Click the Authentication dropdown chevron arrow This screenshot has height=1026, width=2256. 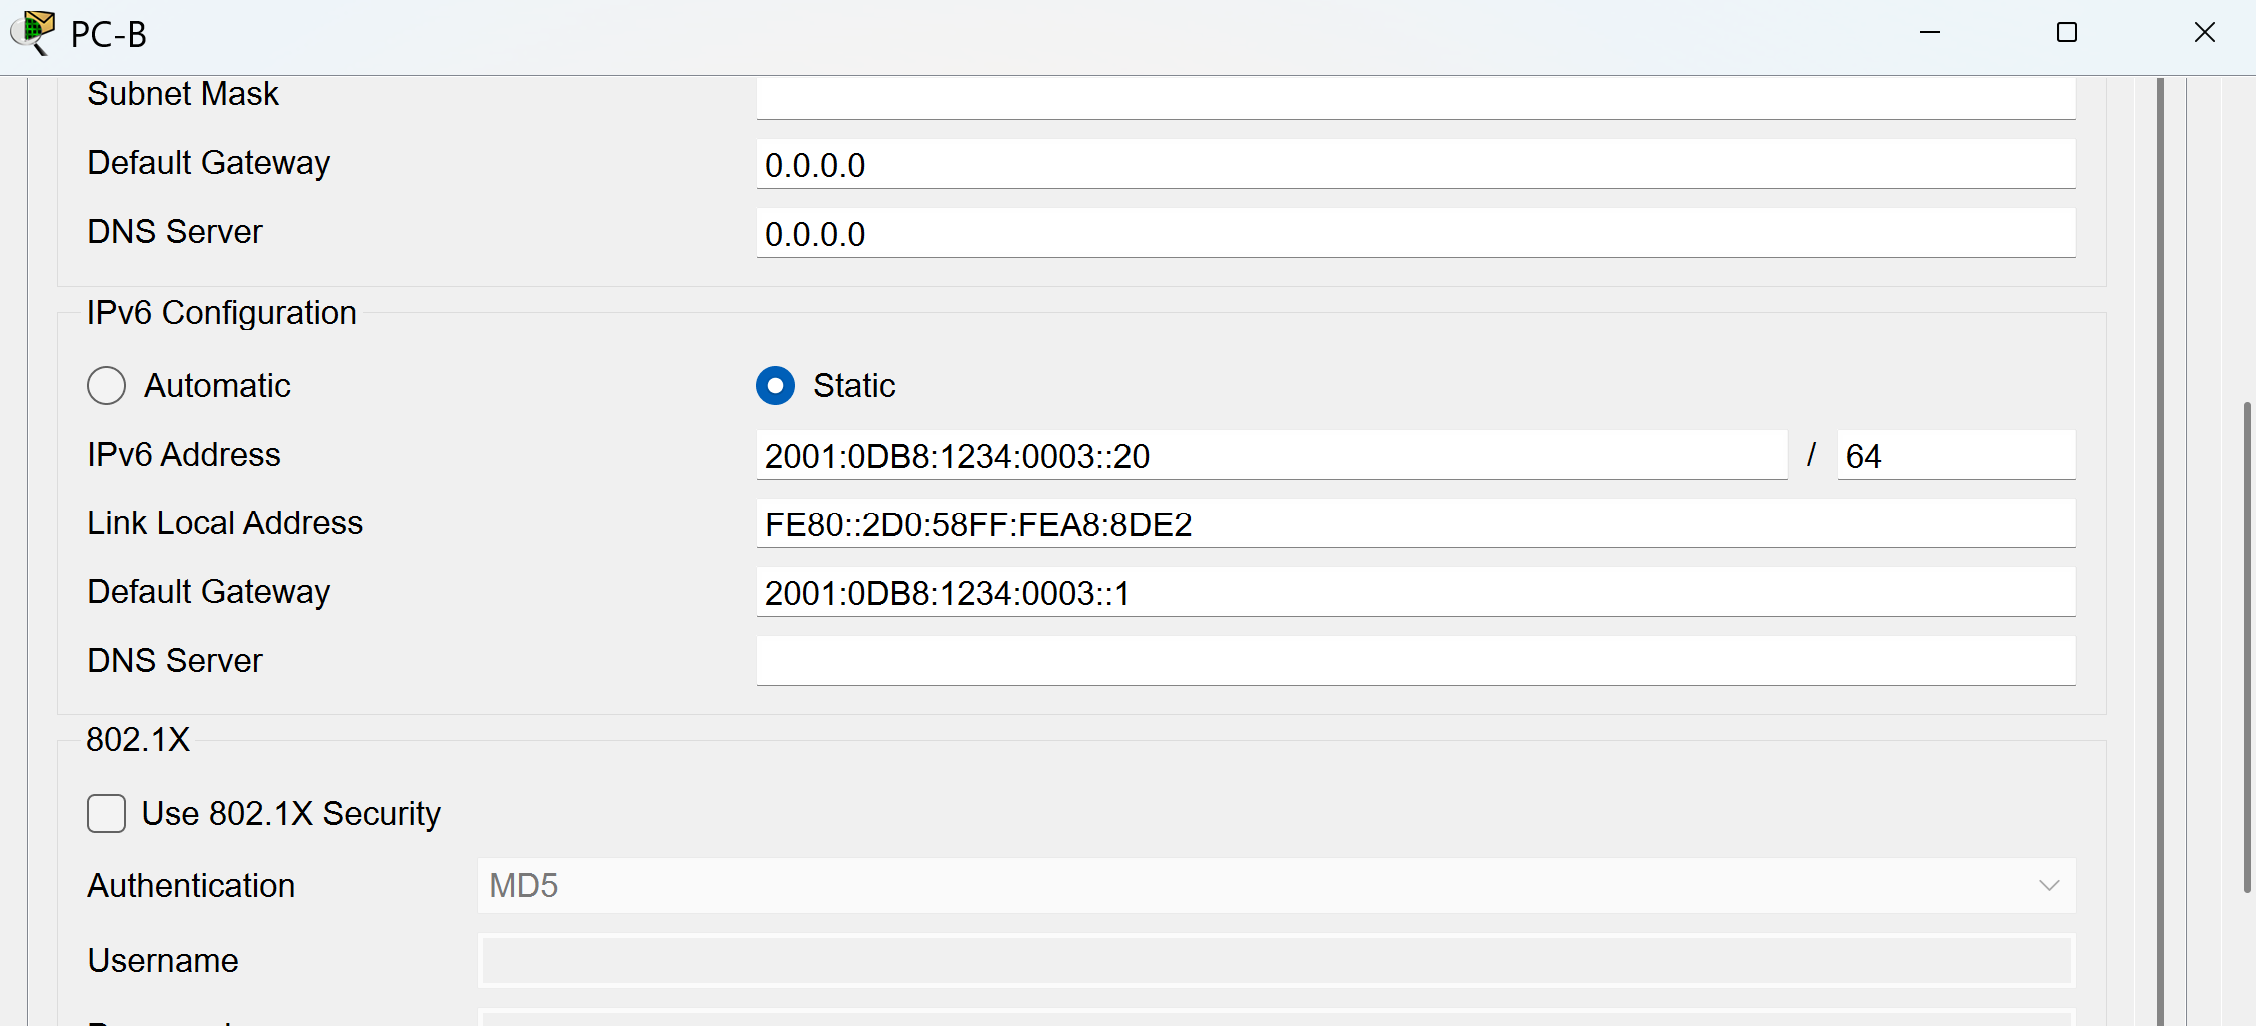pyautogui.click(x=2049, y=886)
